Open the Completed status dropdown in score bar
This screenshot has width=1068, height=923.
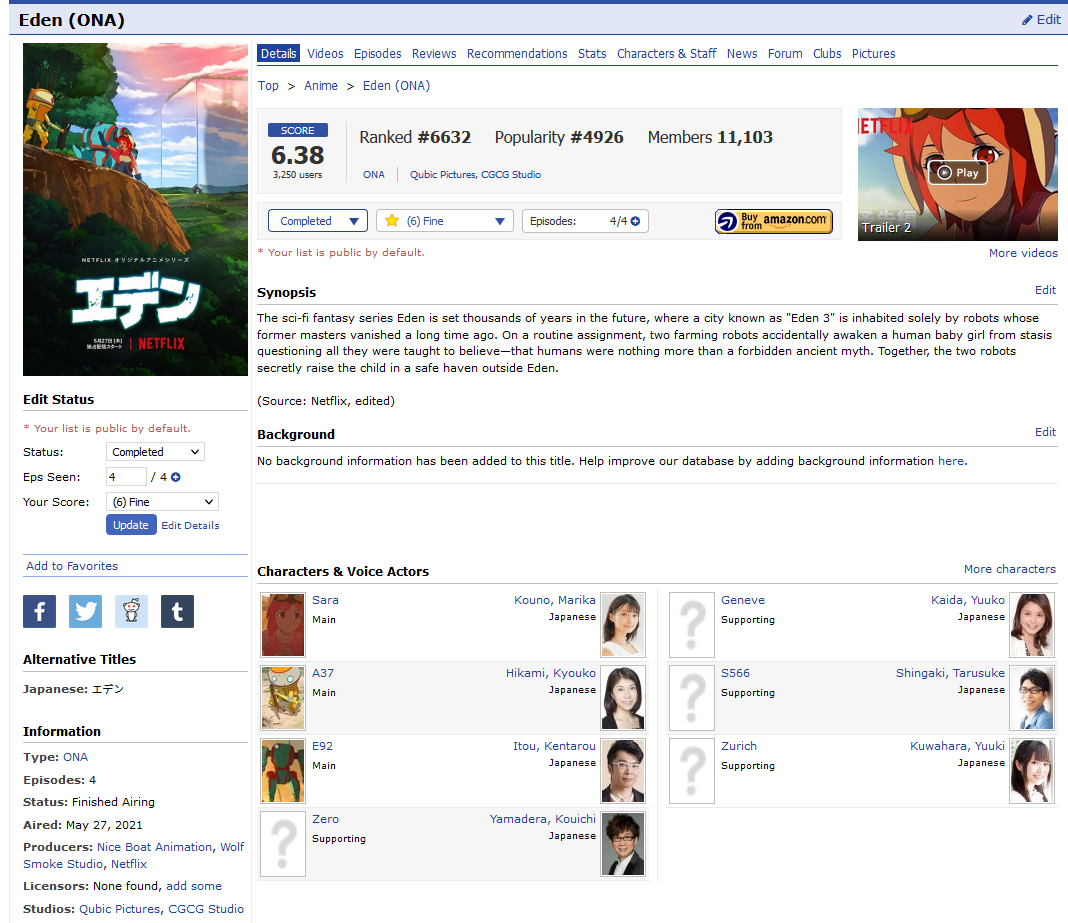pyautogui.click(x=317, y=221)
